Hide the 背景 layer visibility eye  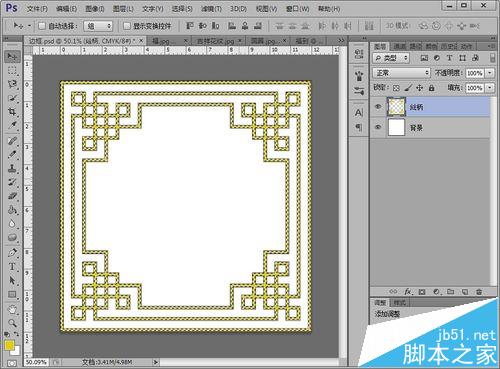tap(378, 127)
